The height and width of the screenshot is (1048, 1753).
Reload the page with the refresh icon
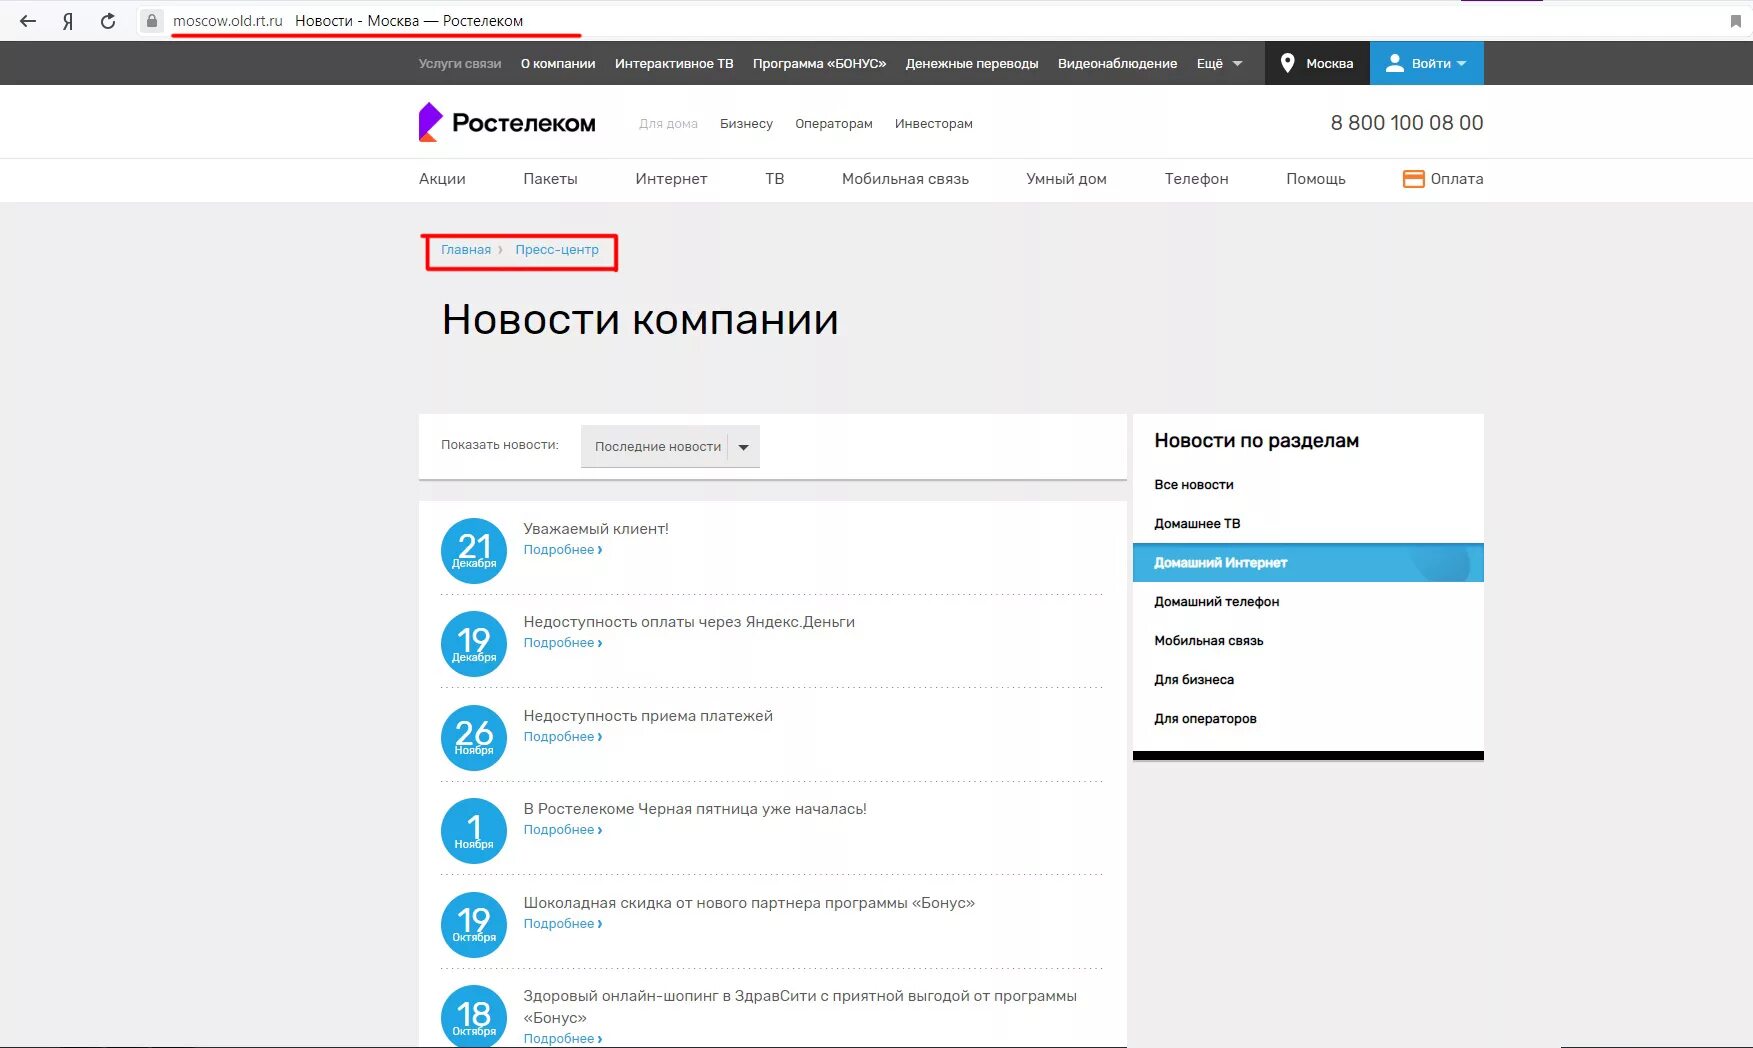[108, 21]
